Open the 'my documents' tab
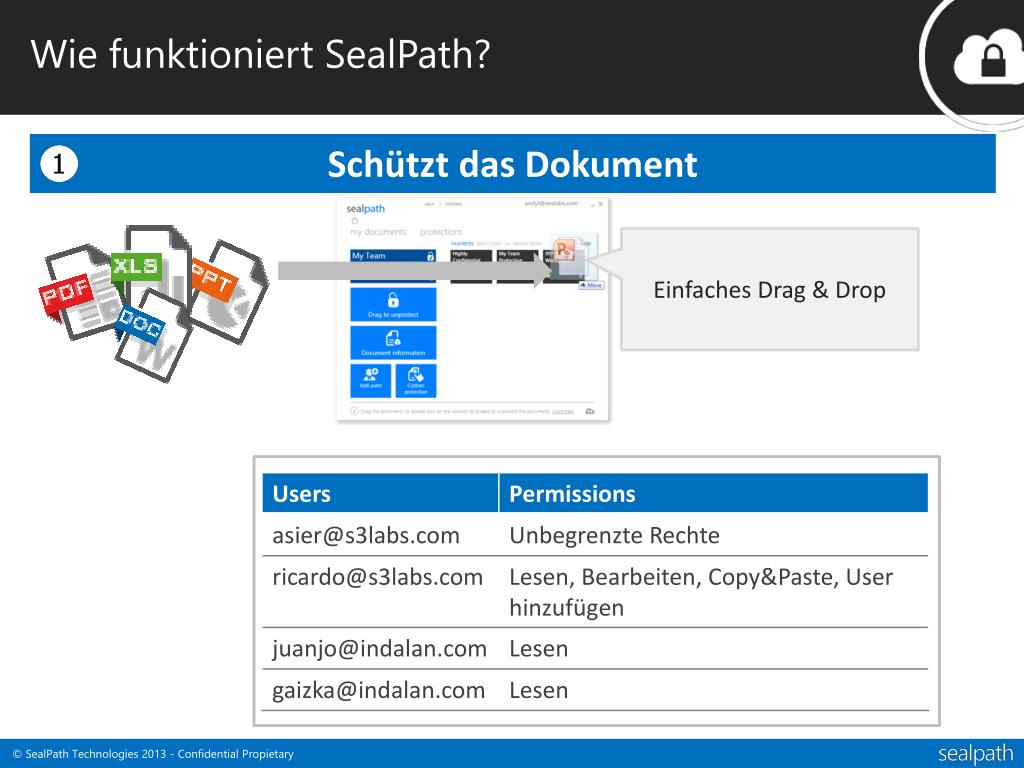1024x768 pixels. pos(378,232)
